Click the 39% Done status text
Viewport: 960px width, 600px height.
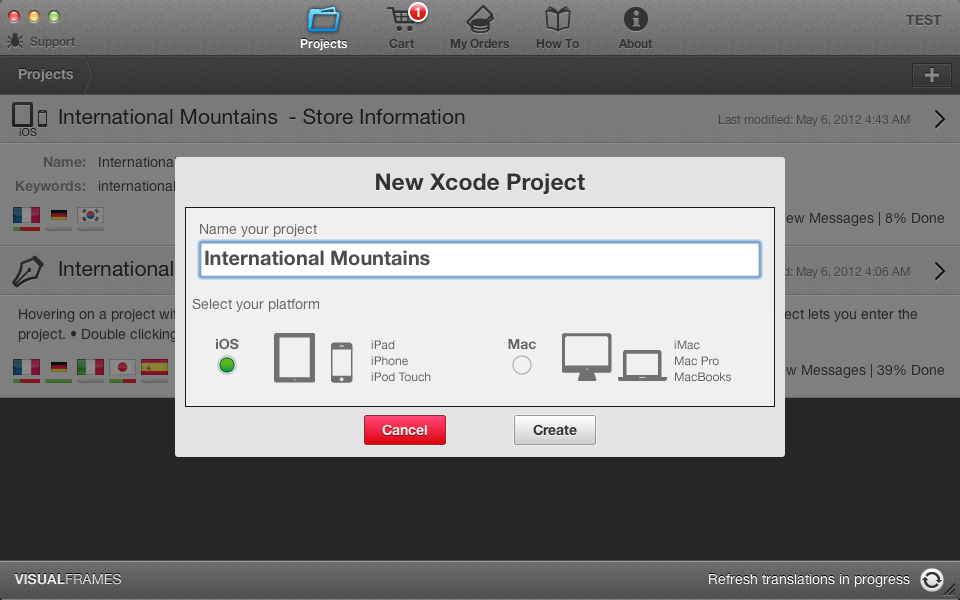tap(910, 370)
